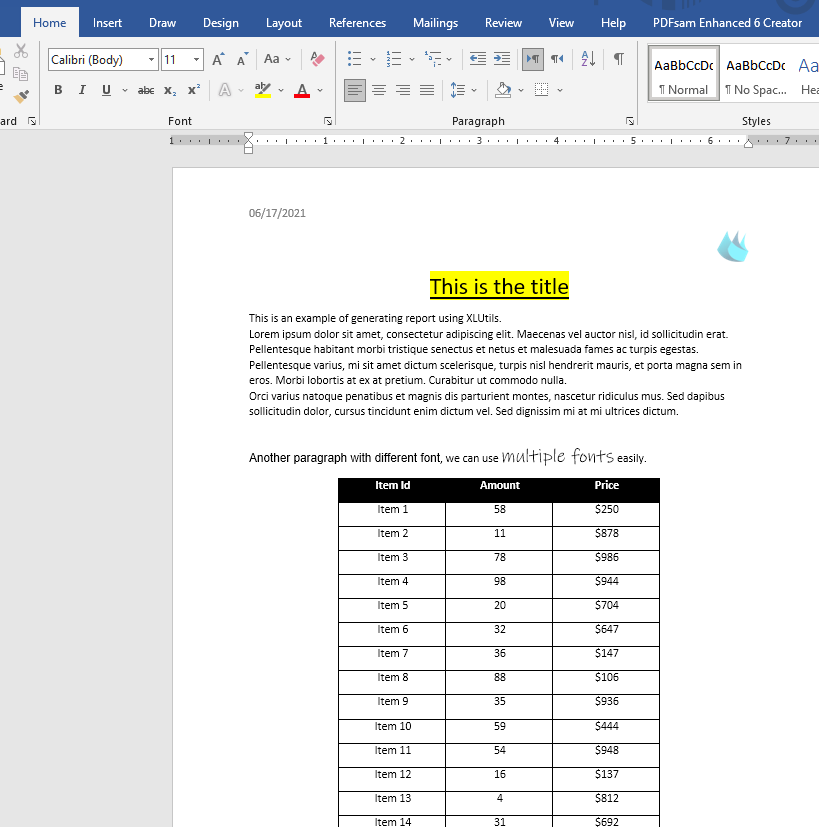Click the line spacing icon

tap(457, 90)
